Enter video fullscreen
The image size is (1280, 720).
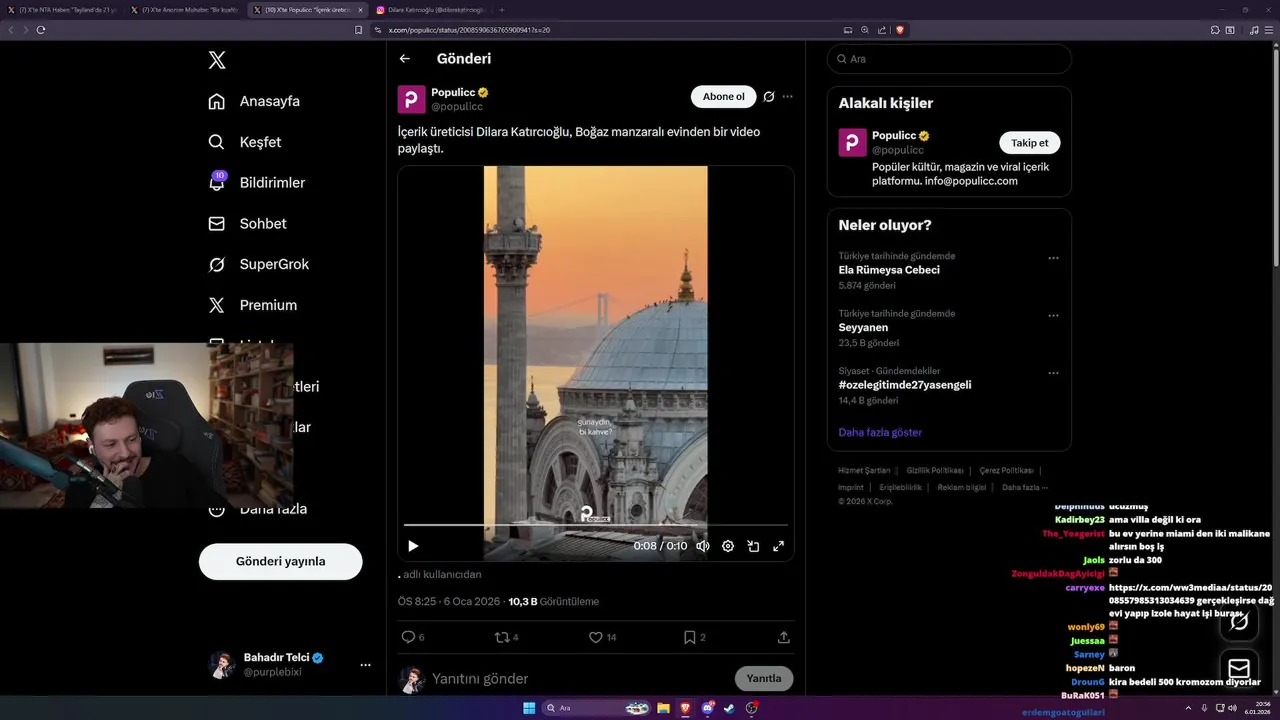click(x=778, y=546)
